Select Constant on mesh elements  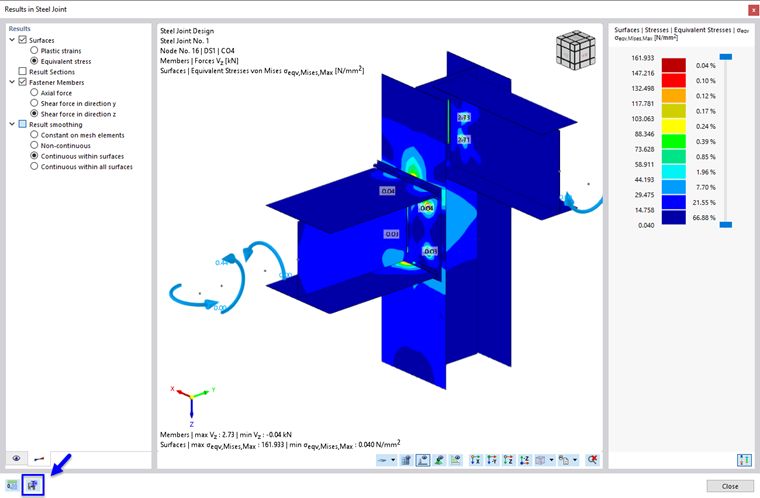coord(34,135)
